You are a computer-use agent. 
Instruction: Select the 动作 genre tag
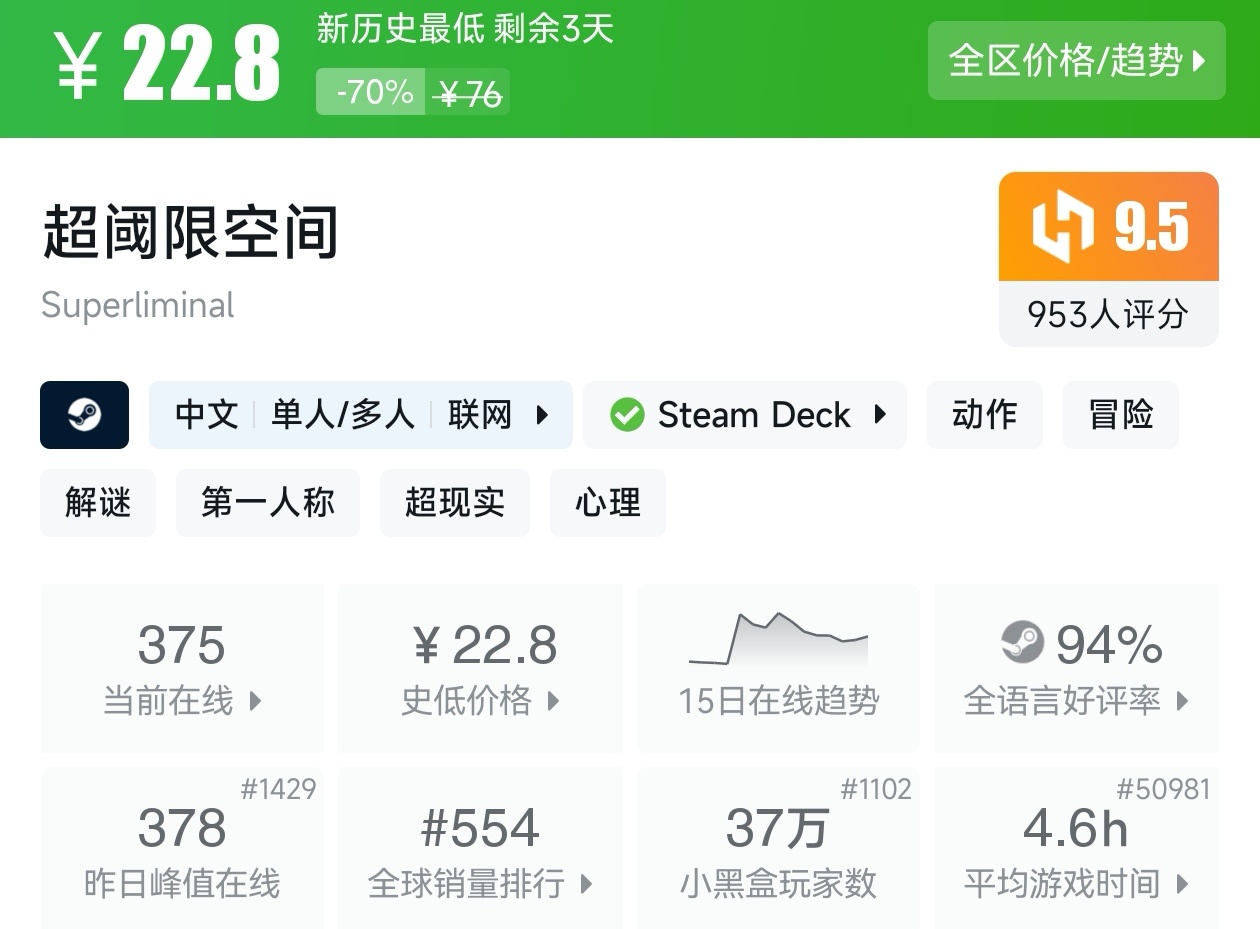pyautogui.click(x=984, y=414)
